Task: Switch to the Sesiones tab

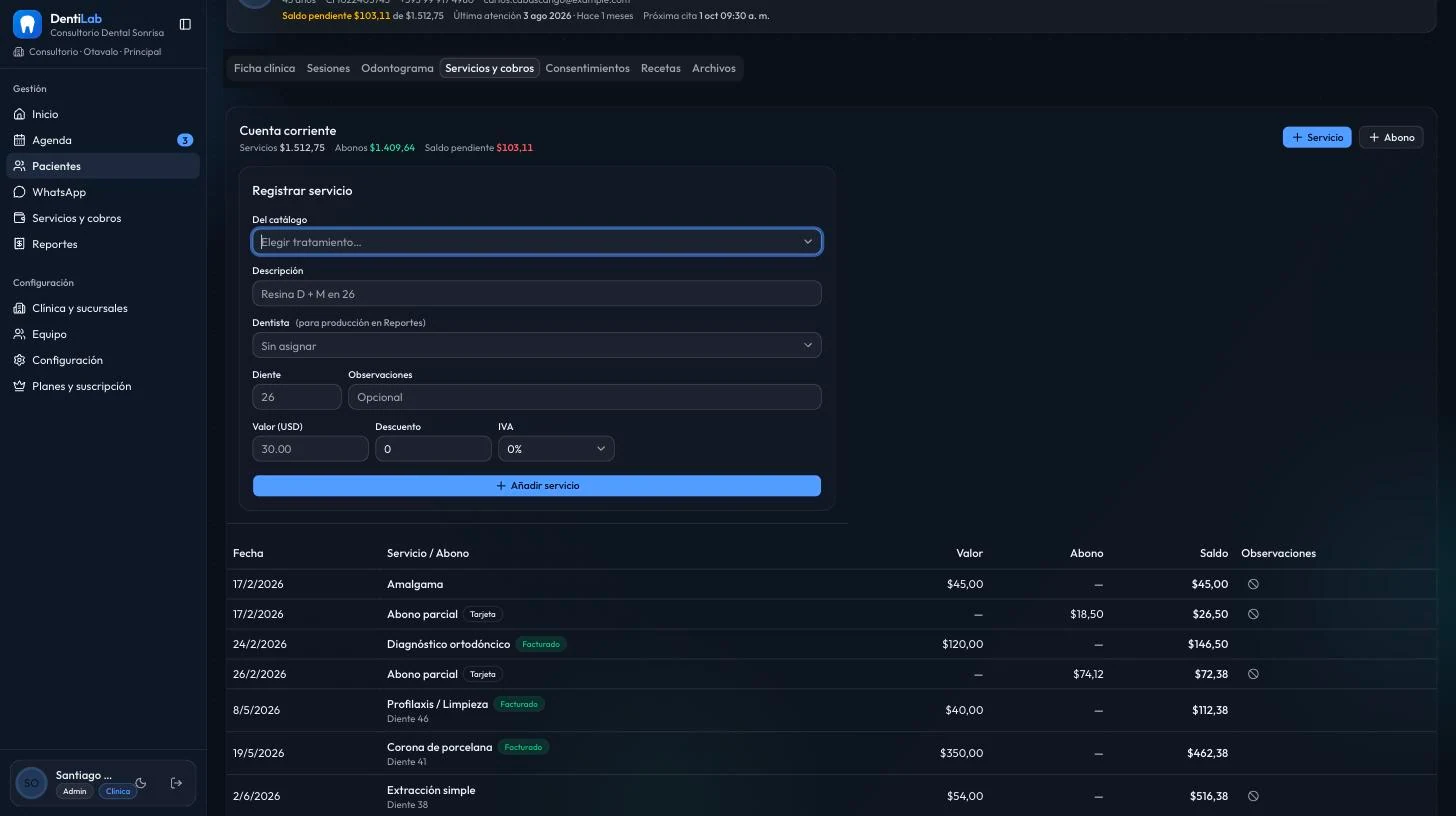Action: pos(328,68)
